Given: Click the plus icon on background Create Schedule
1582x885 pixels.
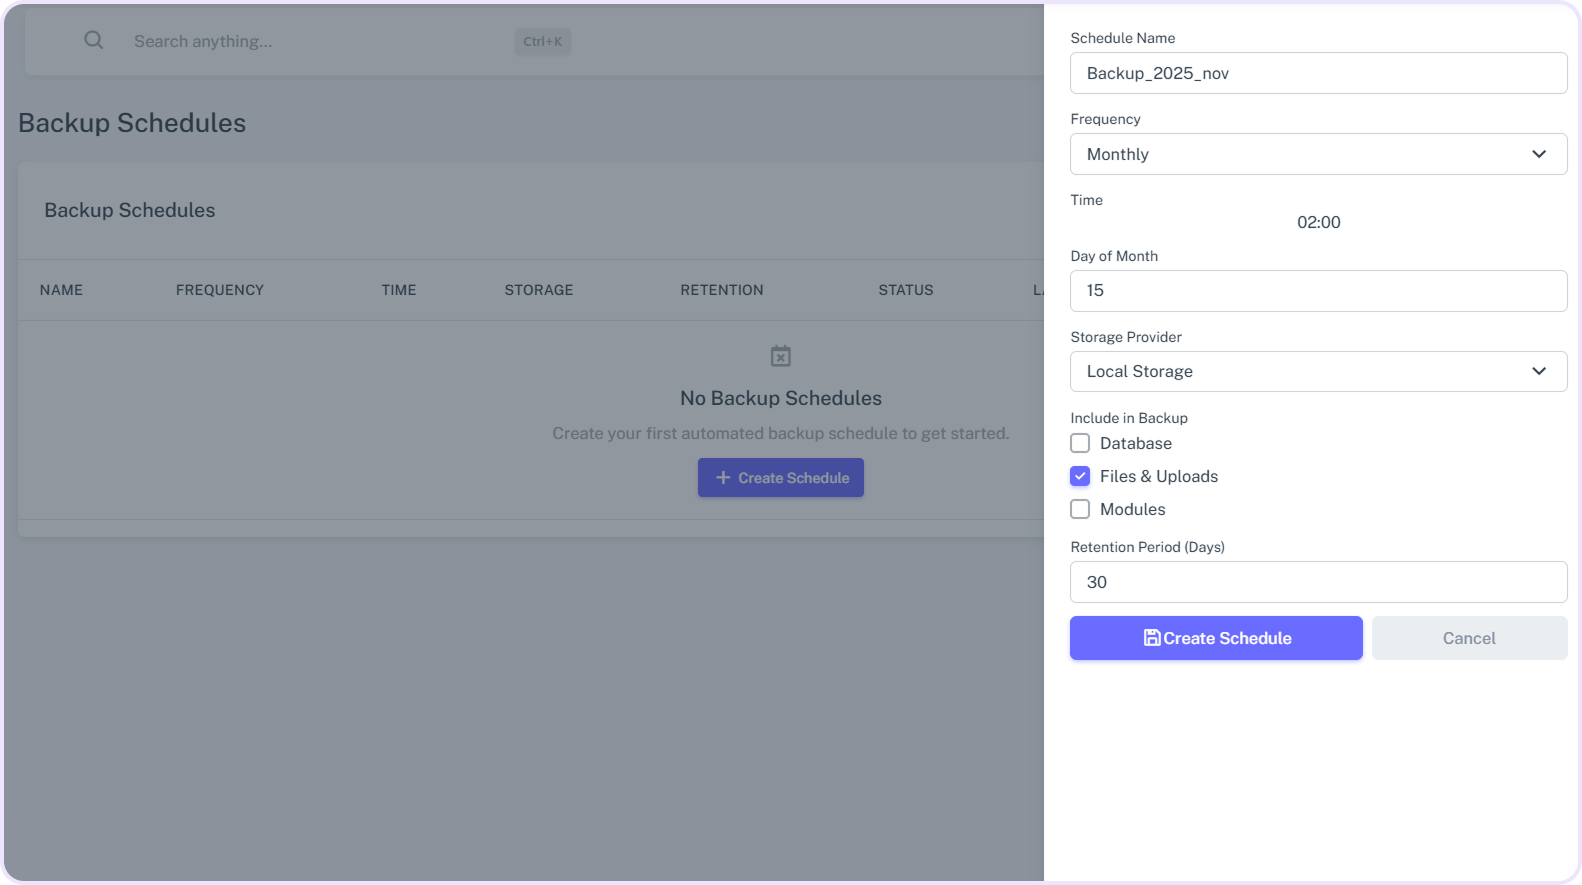Looking at the screenshot, I should point(723,478).
